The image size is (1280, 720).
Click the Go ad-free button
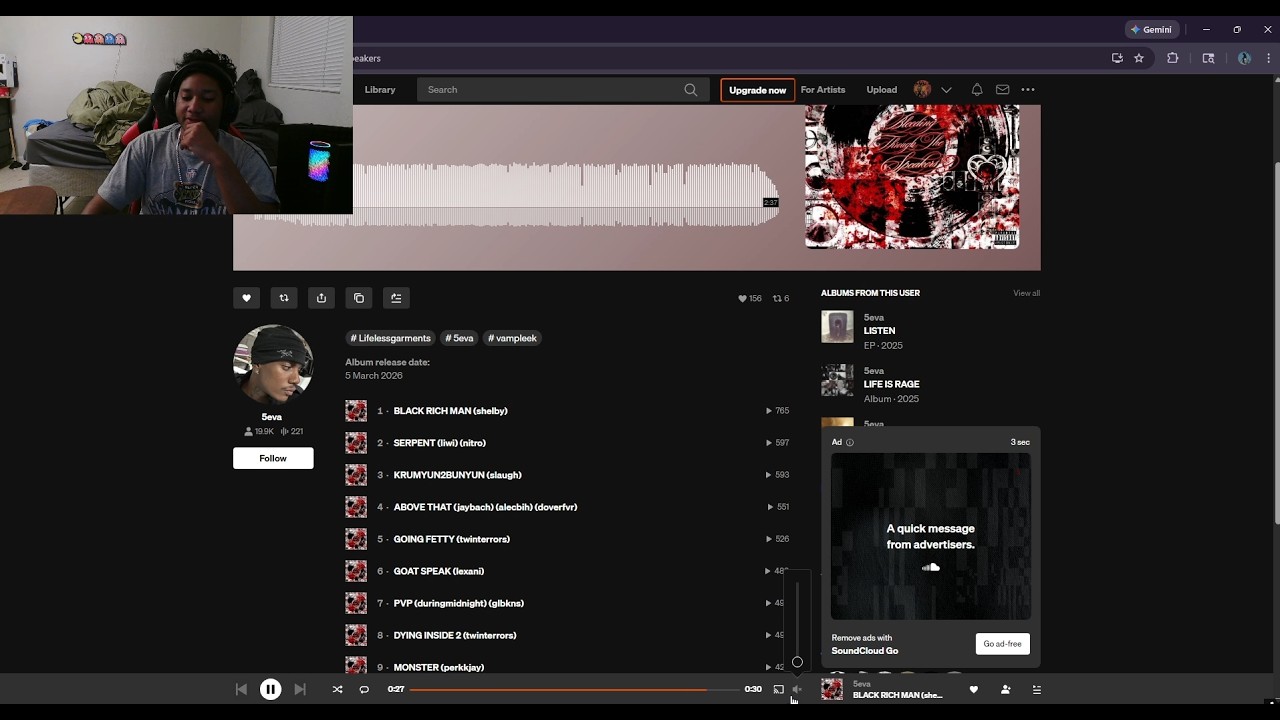(x=1002, y=644)
